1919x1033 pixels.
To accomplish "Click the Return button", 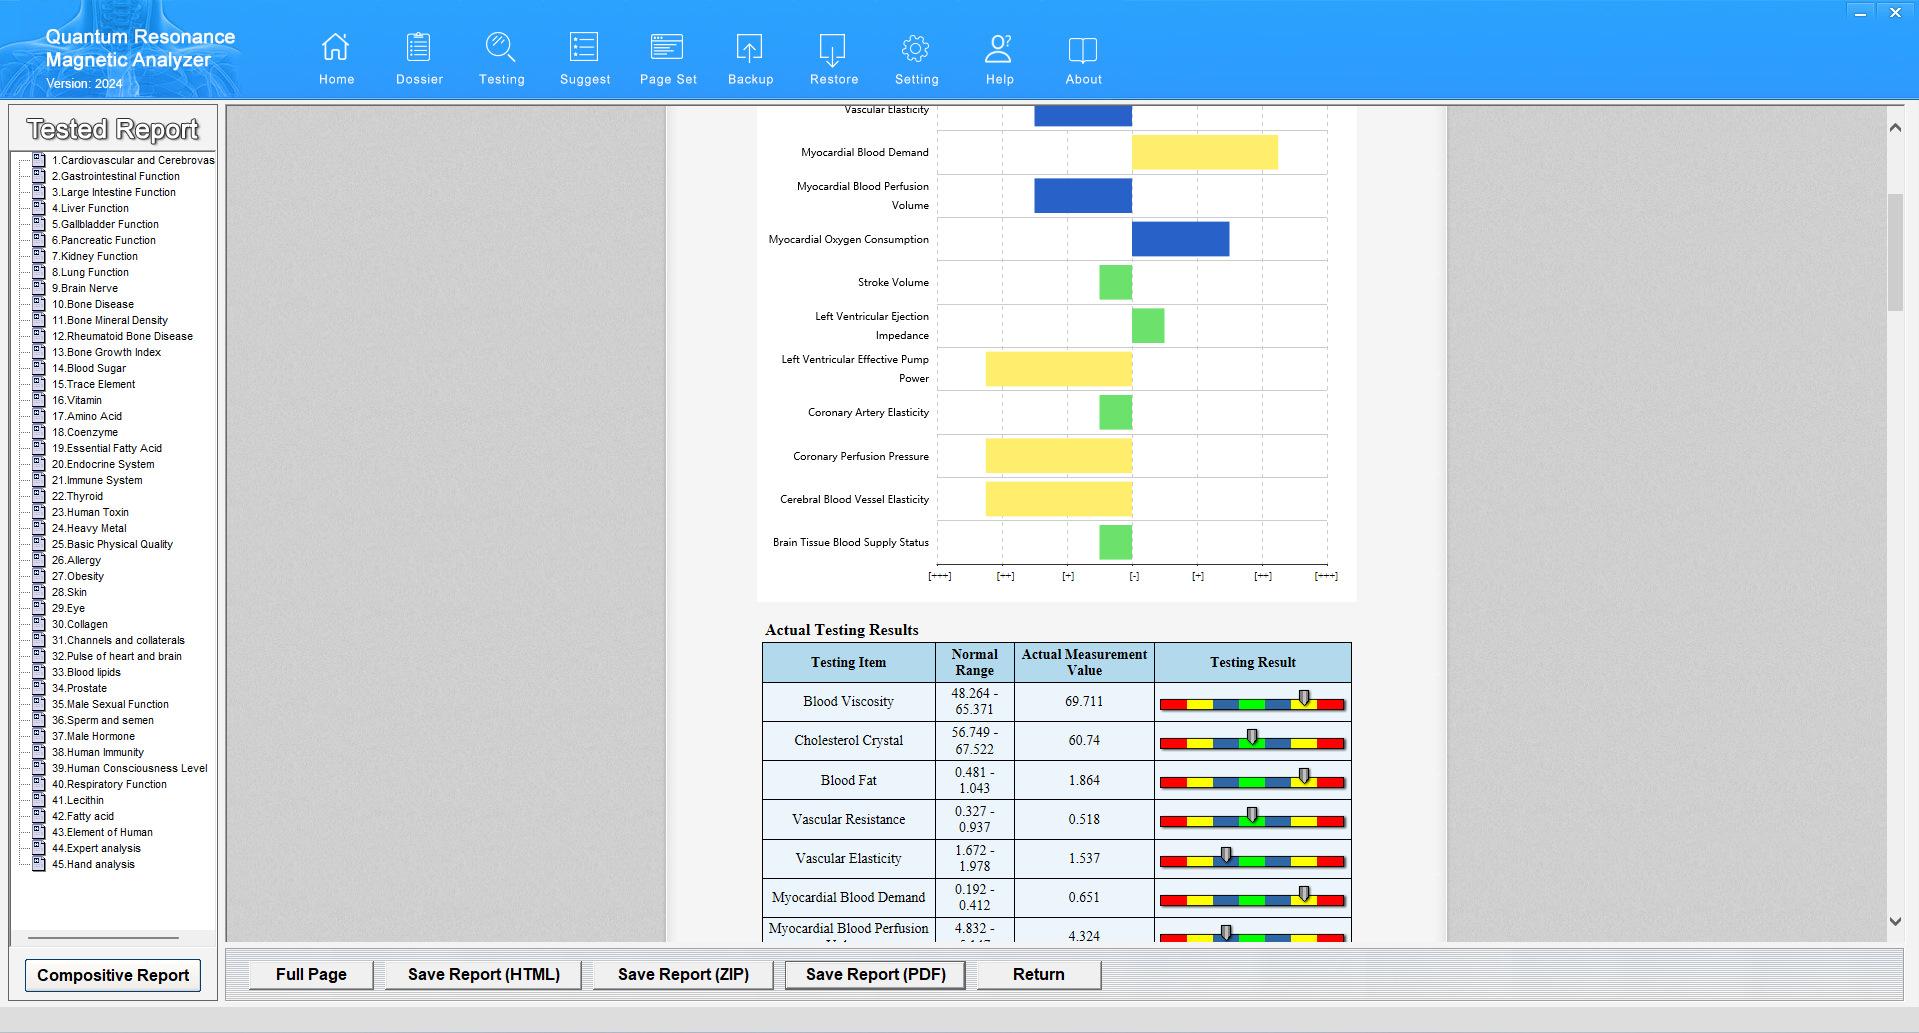I will click(1038, 974).
